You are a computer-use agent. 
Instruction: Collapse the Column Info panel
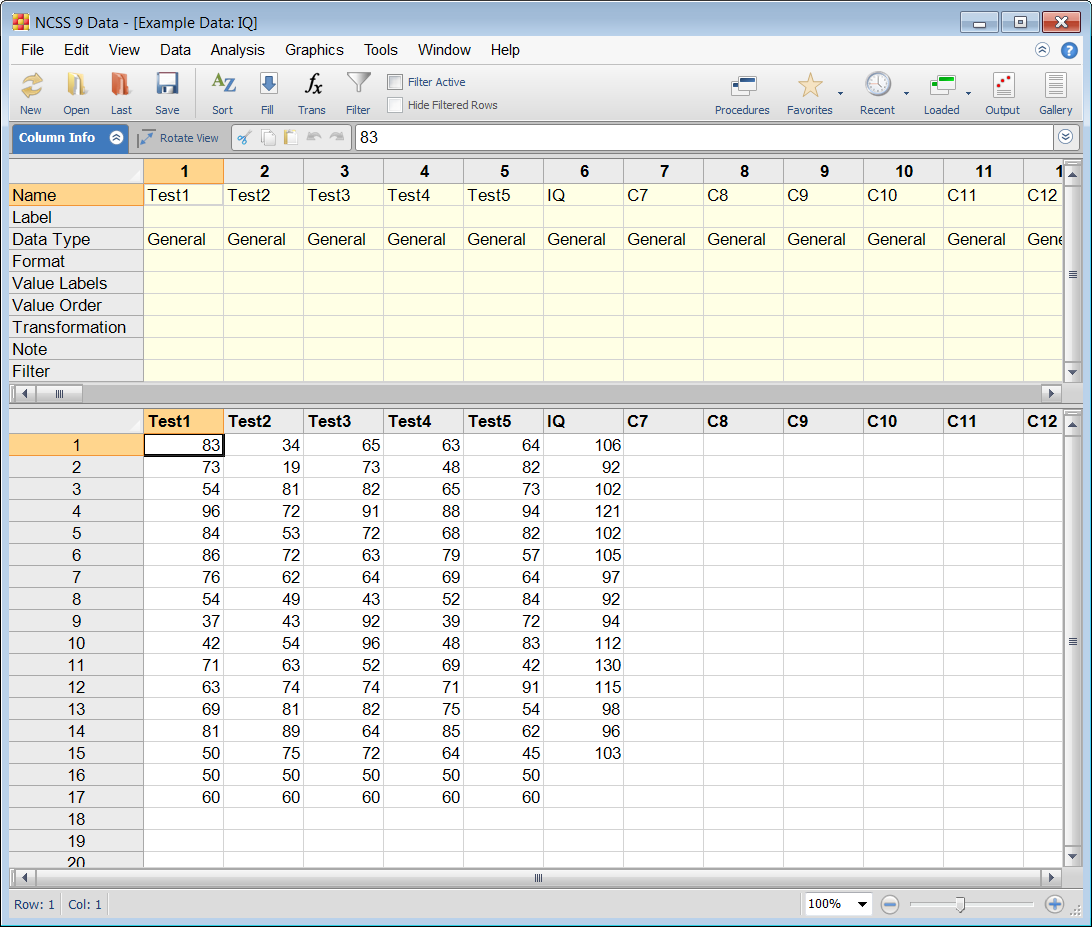(x=116, y=138)
